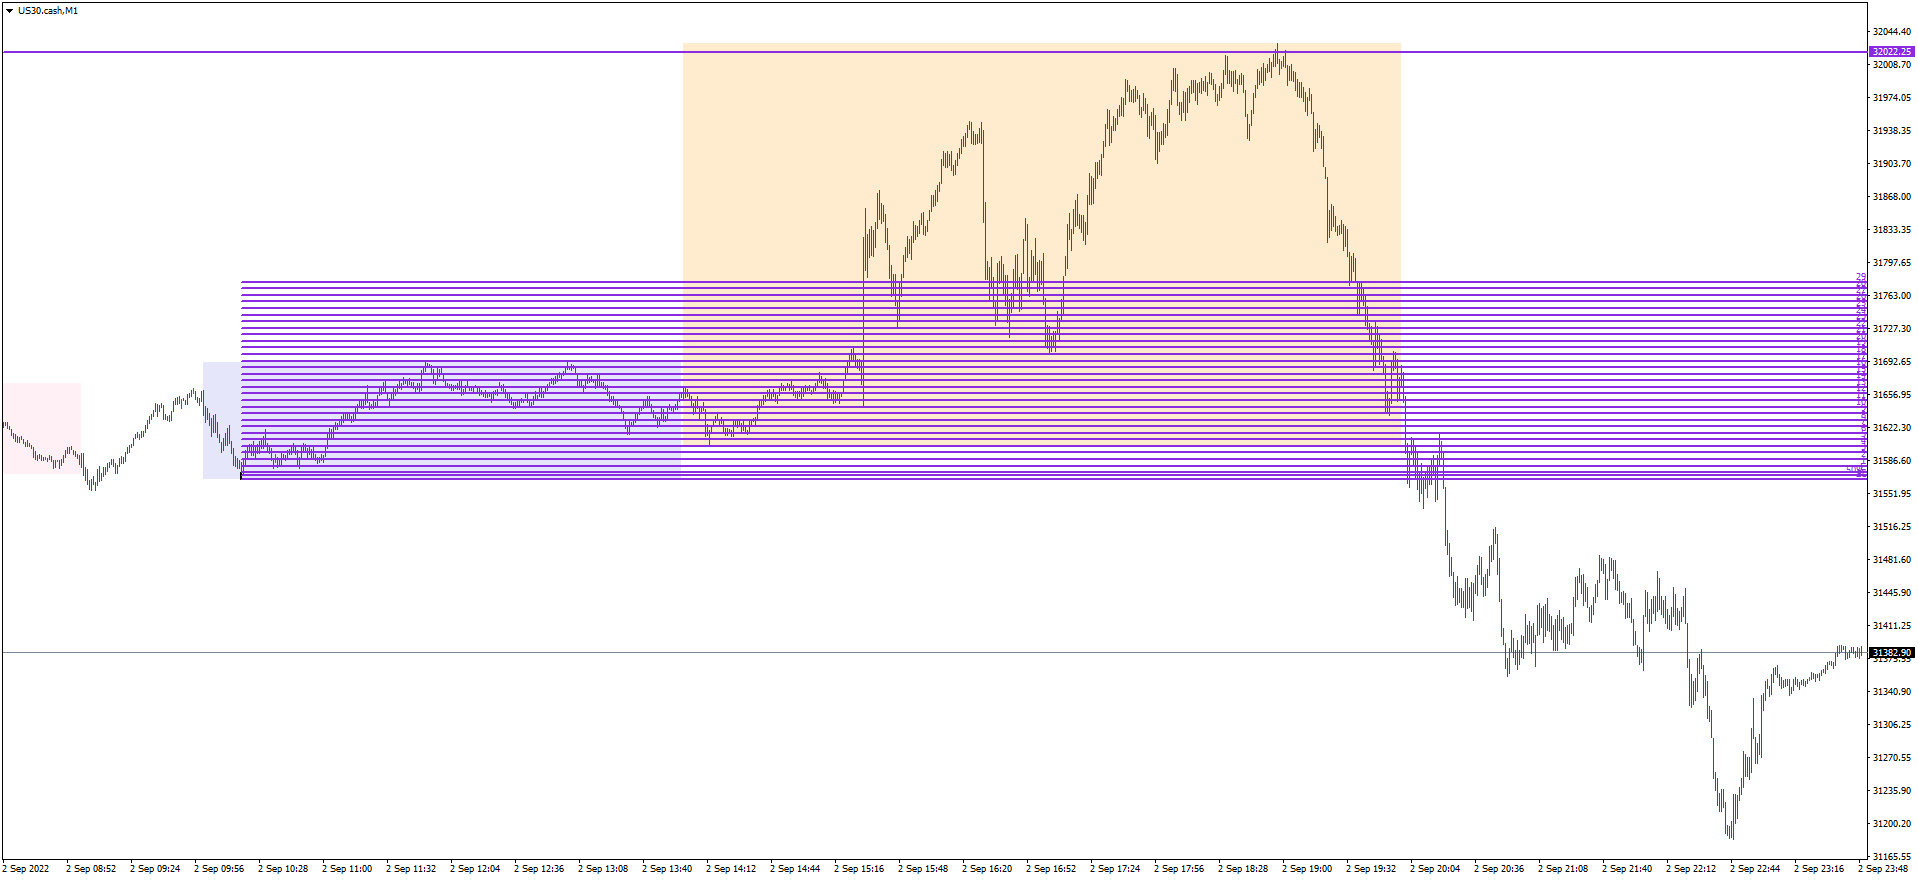1918x880 pixels.
Task: Select the purple 32022.25 price tag
Action: coord(1891,52)
